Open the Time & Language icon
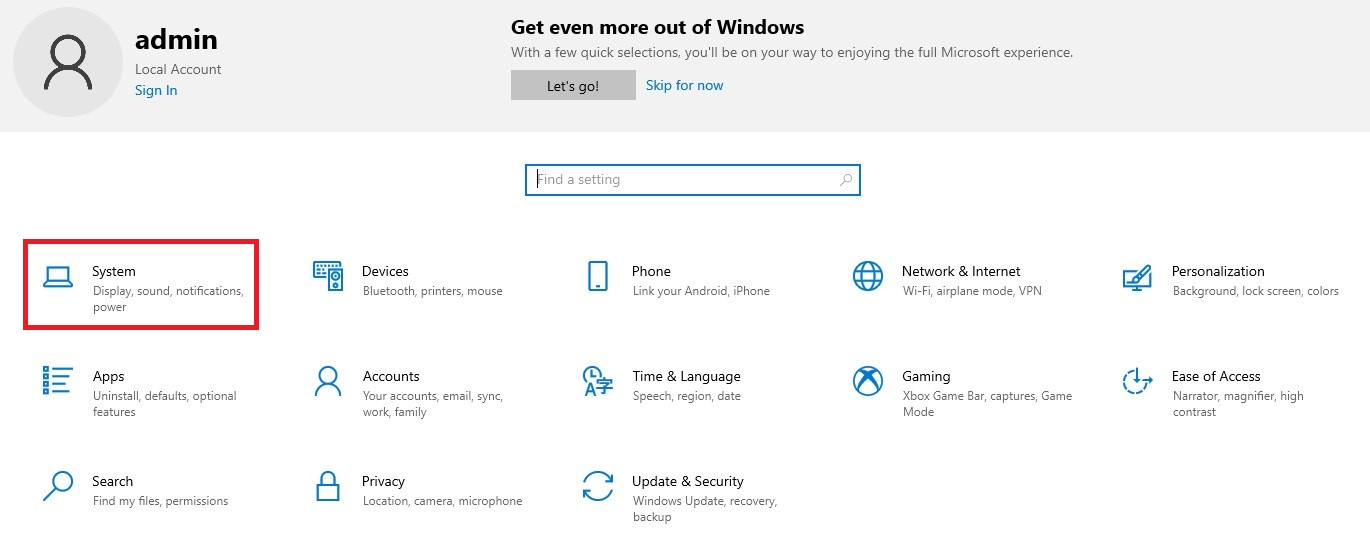The image size is (1370, 559). [x=598, y=381]
